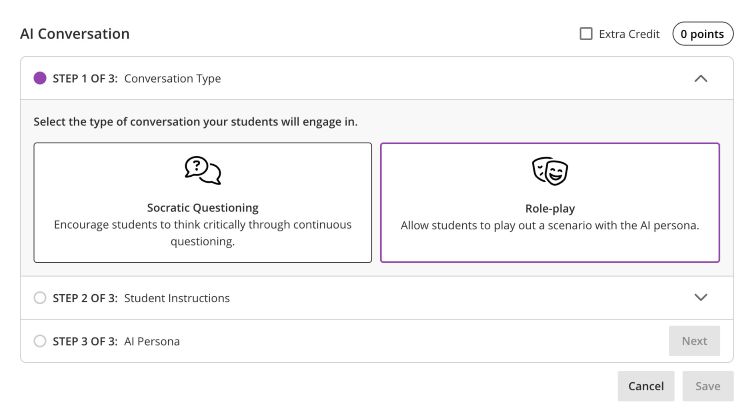
Task: Click the Extra Credit label
Action: [629, 34]
